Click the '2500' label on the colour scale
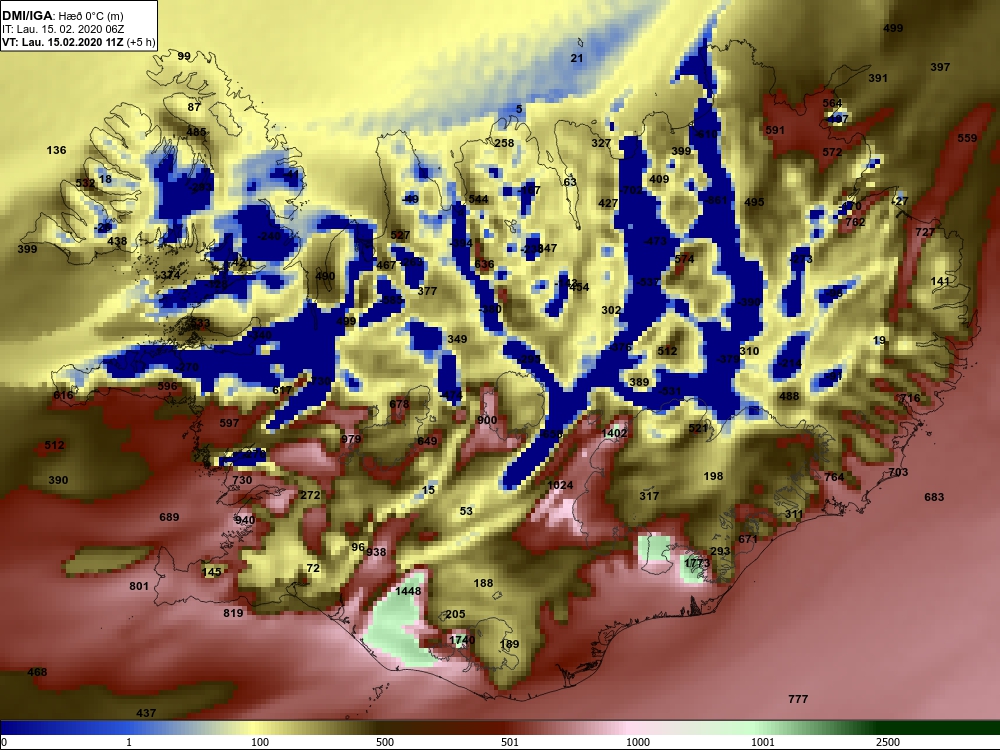Image resolution: width=1000 pixels, height=750 pixels. 887,742
